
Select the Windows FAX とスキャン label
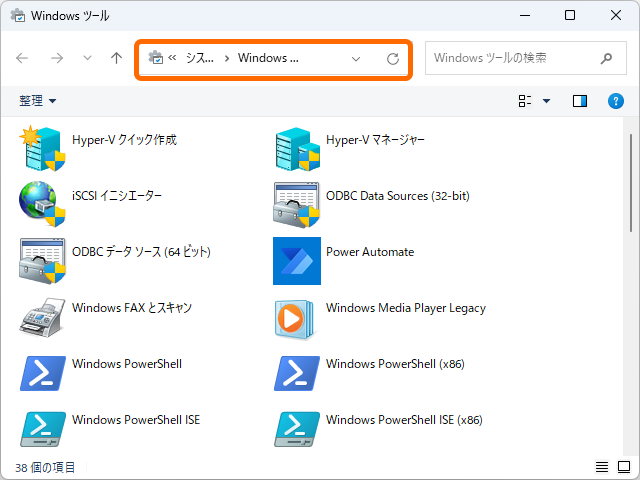pyautogui.click(x=132, y=308)
